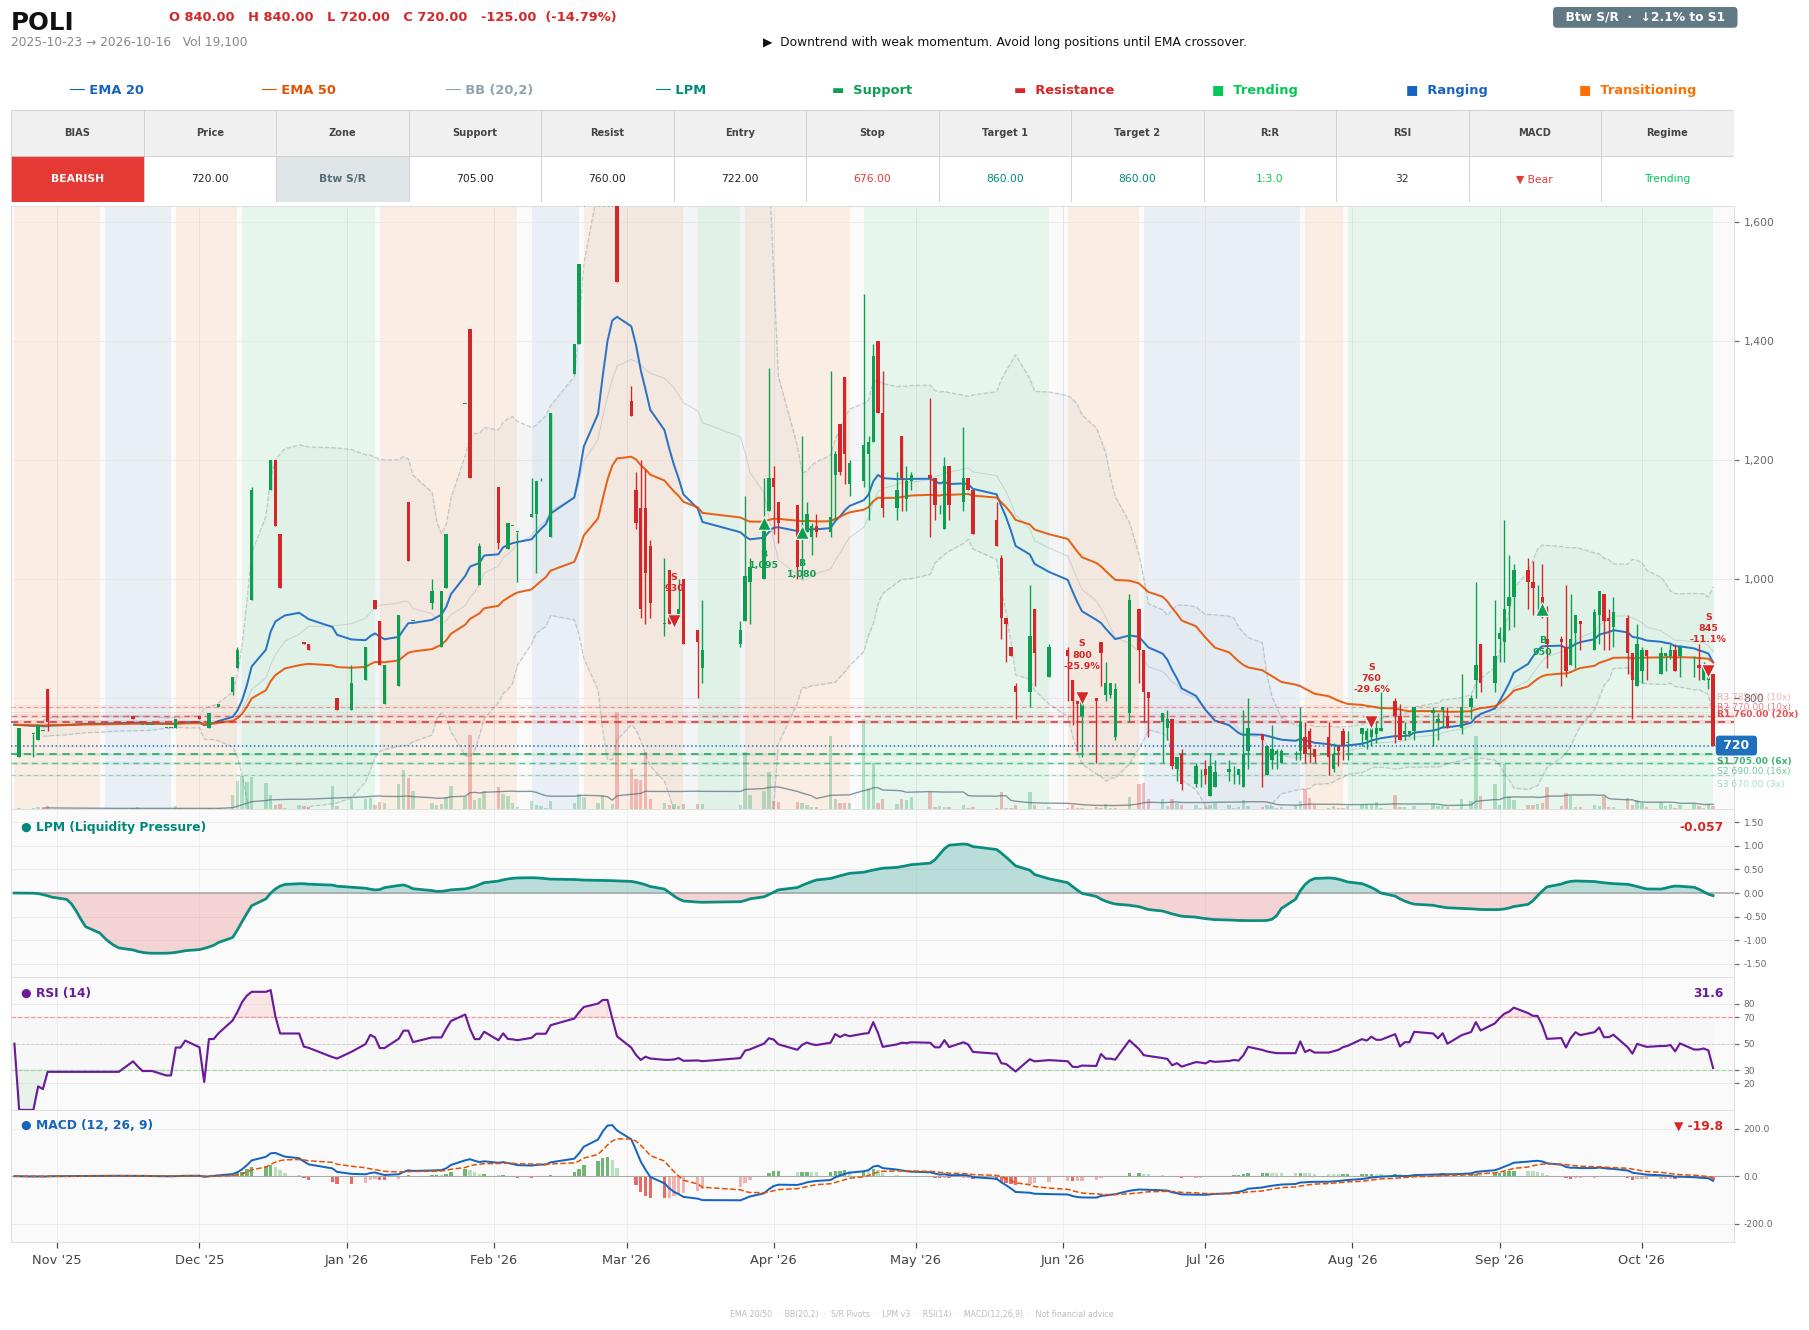Image resolution: width=1809 pixels, height=1330 pixels.
Task: Click the 1,080 buy marker label
Action: pyautogui.click(x=801, y=574)
